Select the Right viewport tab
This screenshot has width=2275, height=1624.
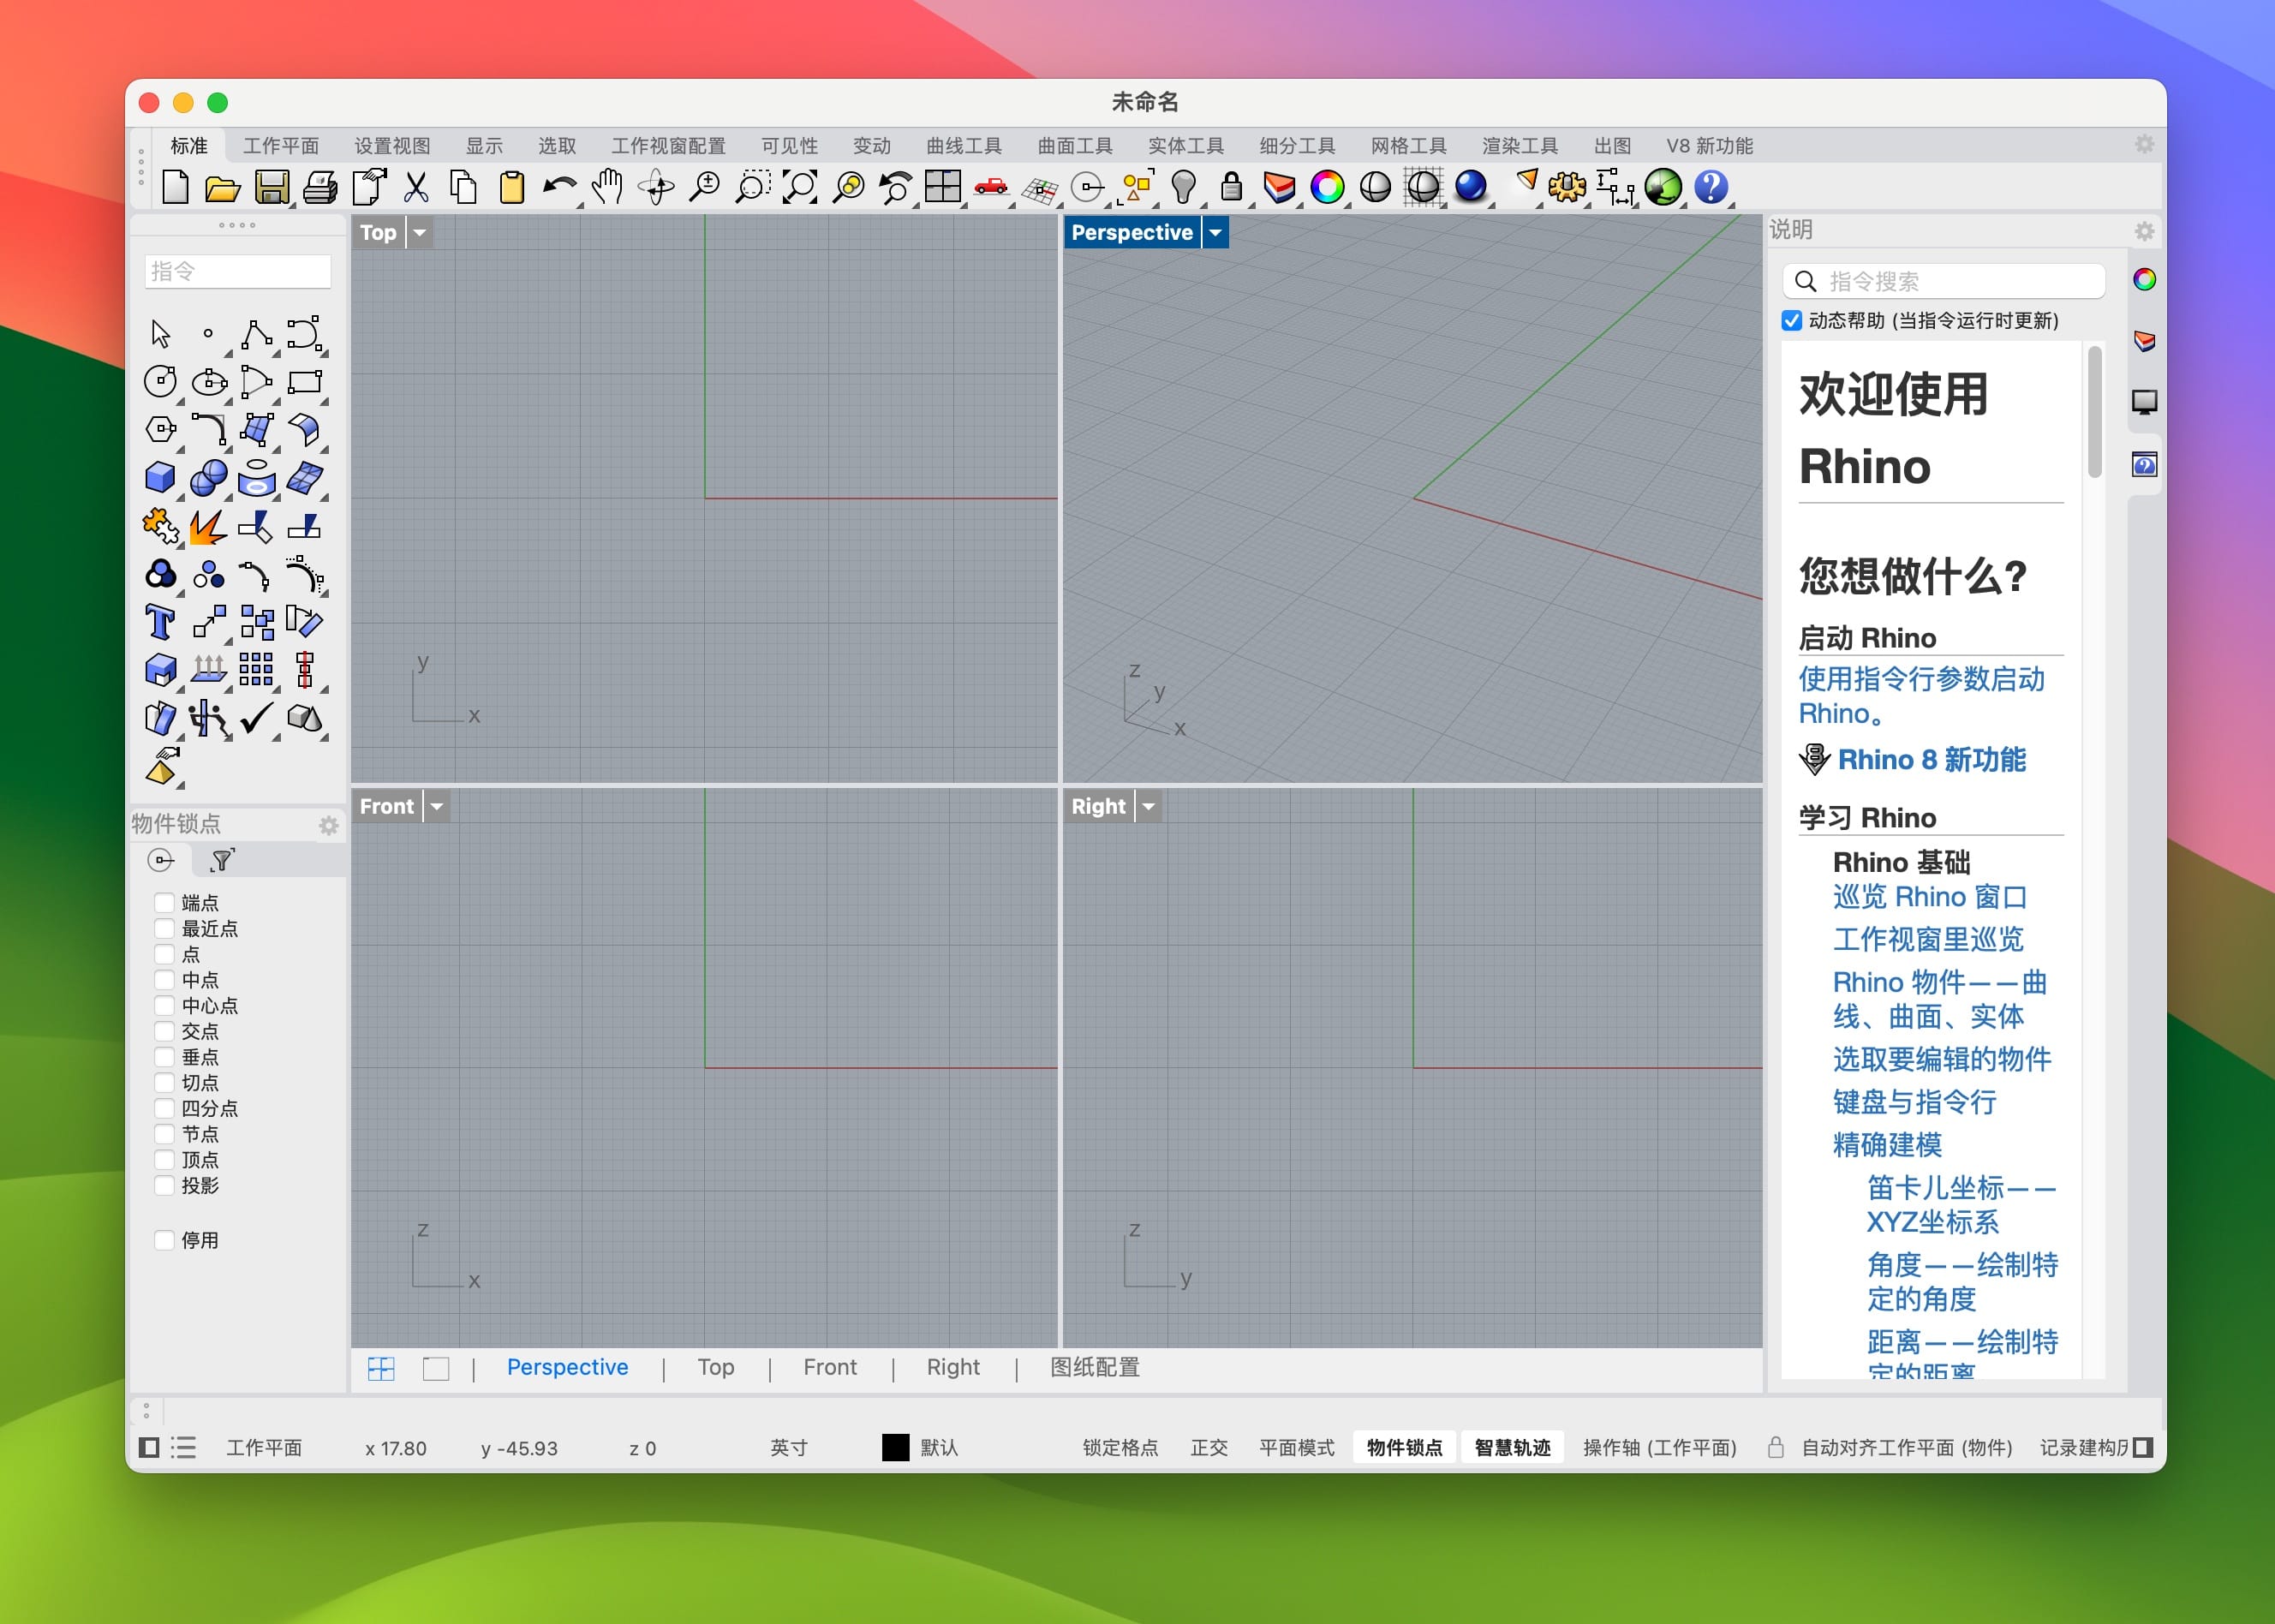point(952,1367)
